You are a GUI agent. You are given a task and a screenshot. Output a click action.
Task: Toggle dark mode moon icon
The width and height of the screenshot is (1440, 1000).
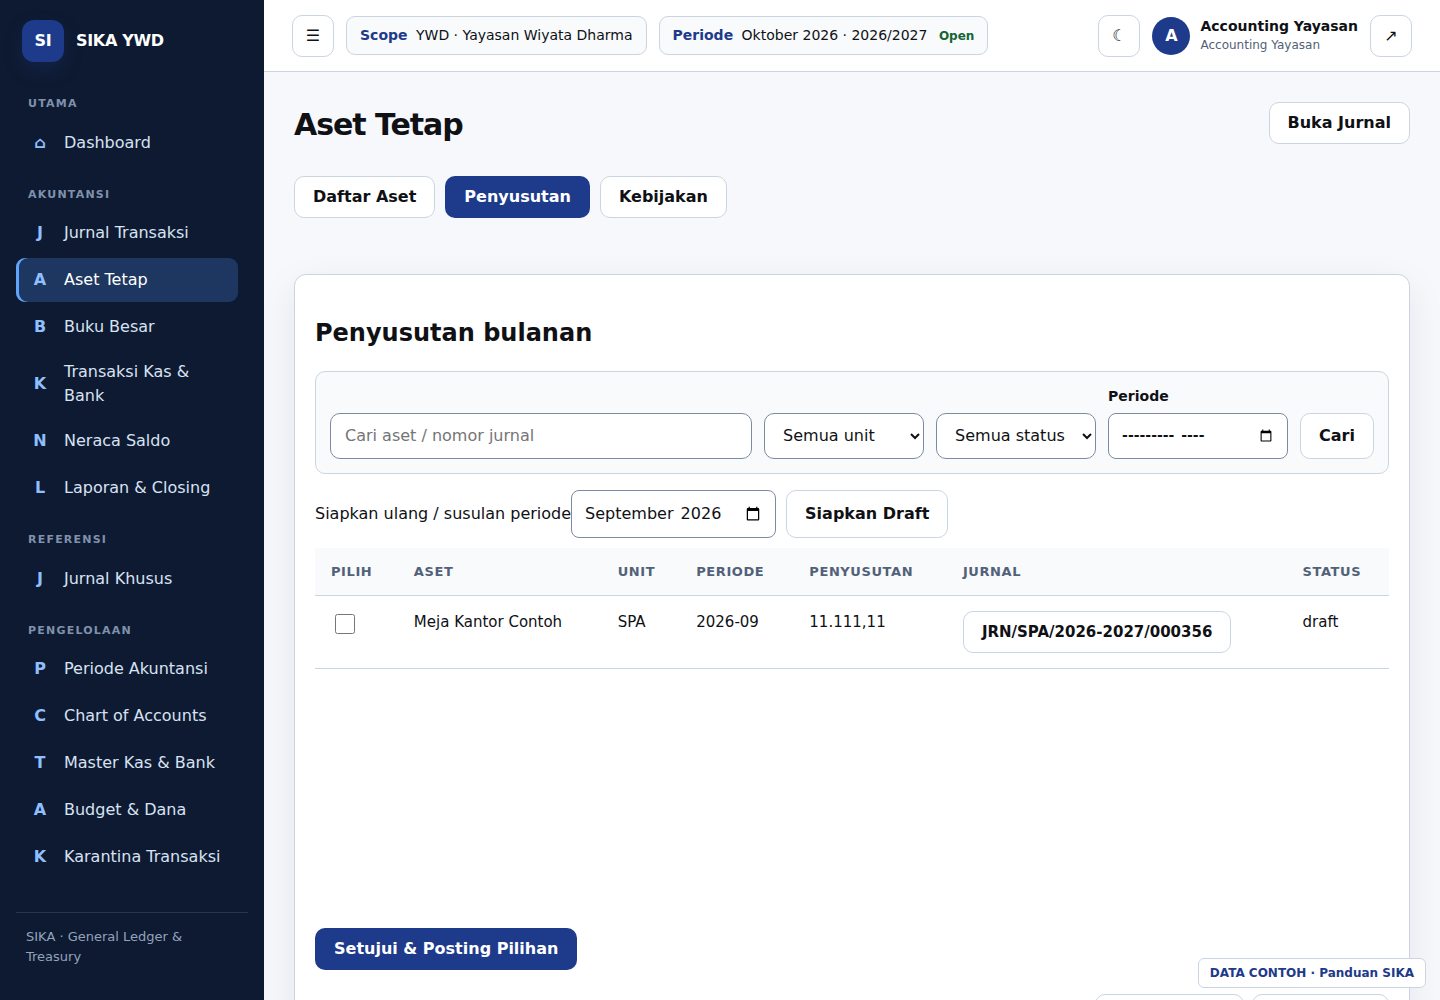click(1119, 36)
